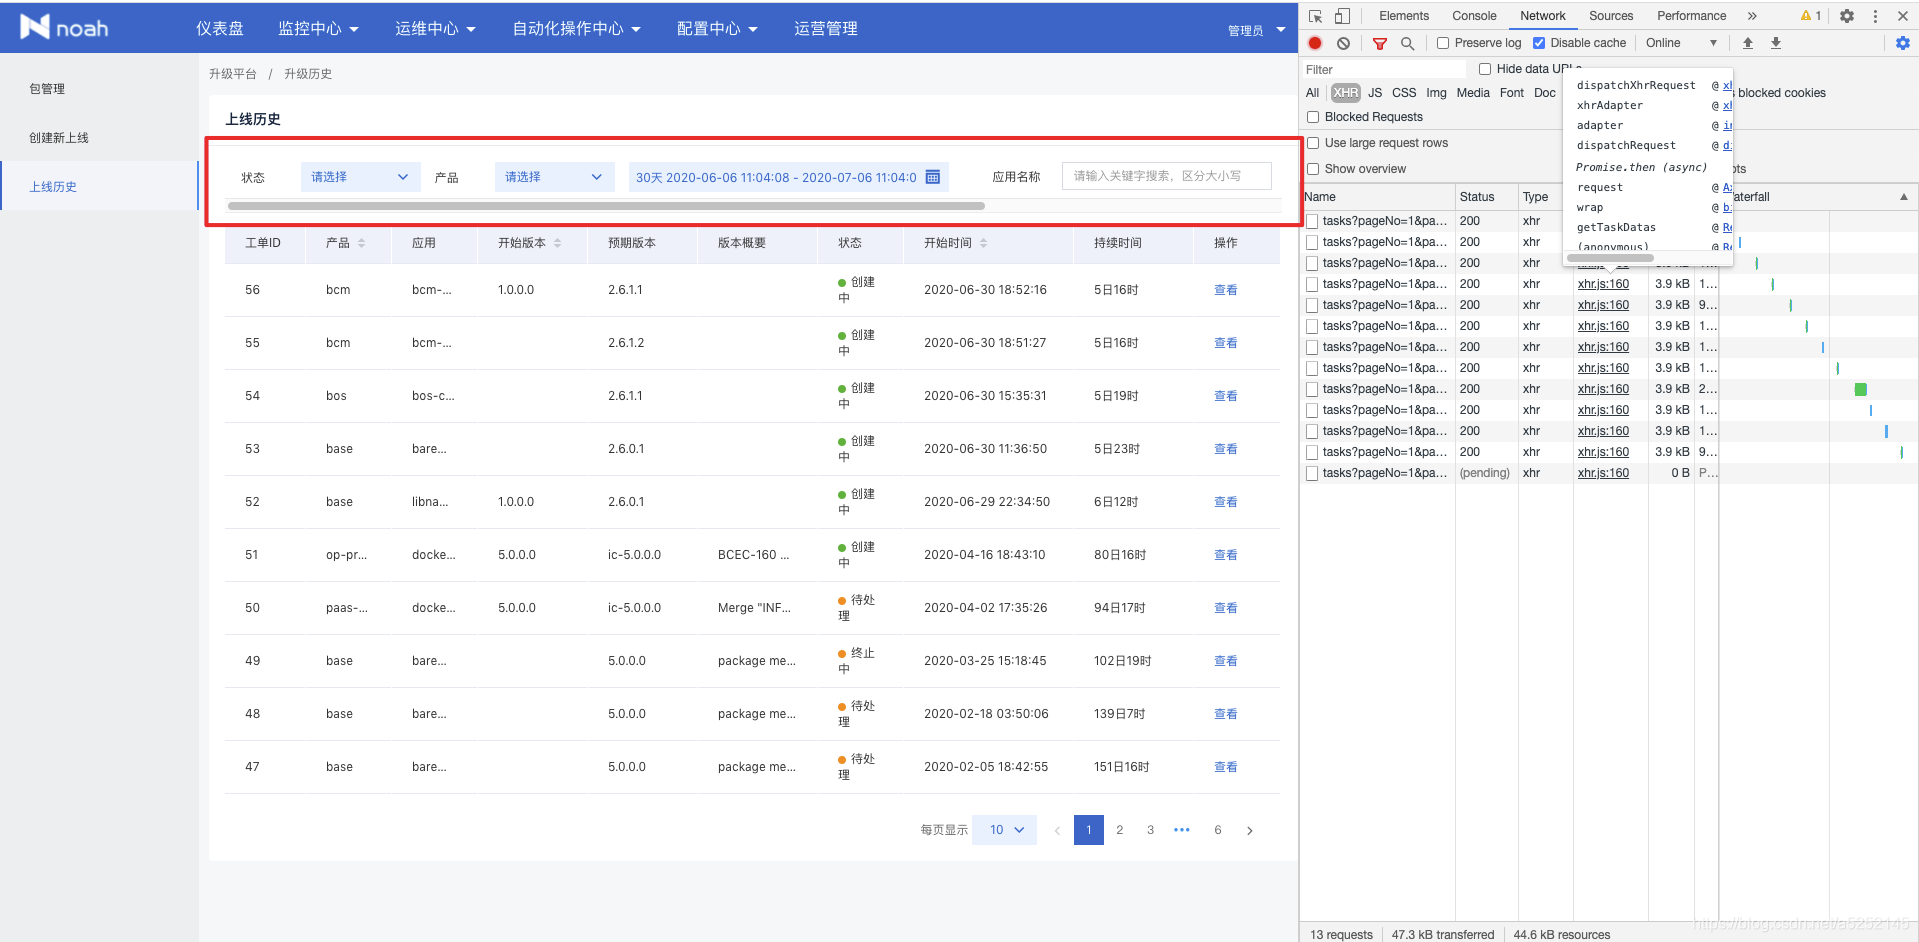1919x942 pixels.
Task: Filter requests by JS type
Action: 1375,93
